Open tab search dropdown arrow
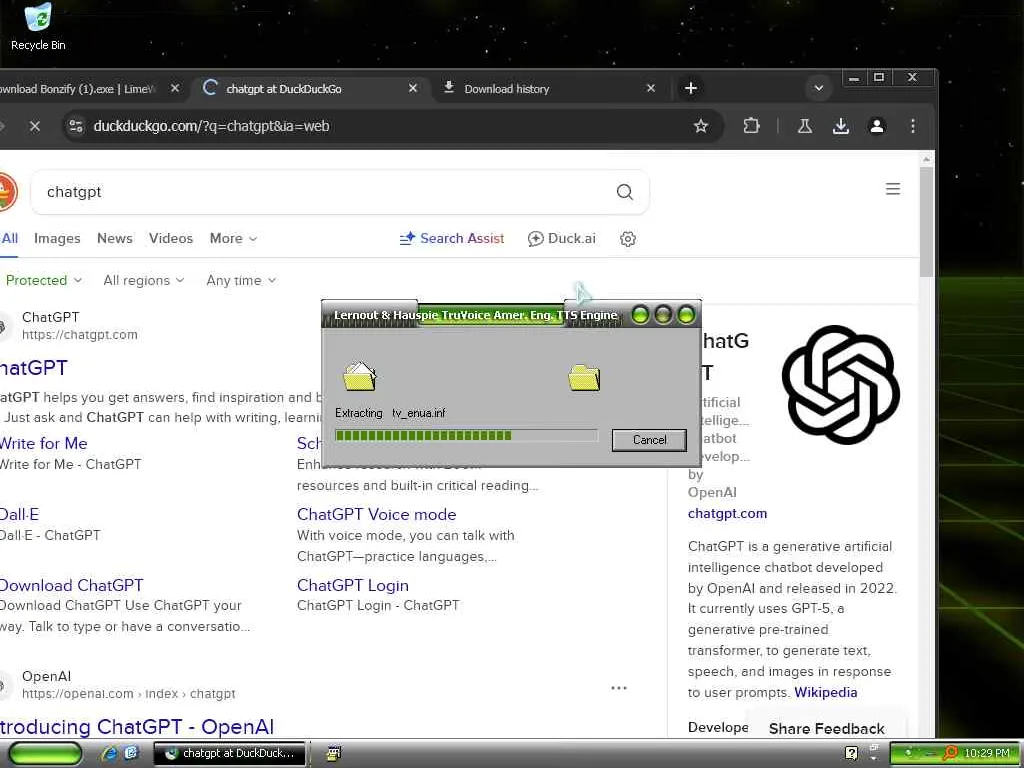 point(818,88)
